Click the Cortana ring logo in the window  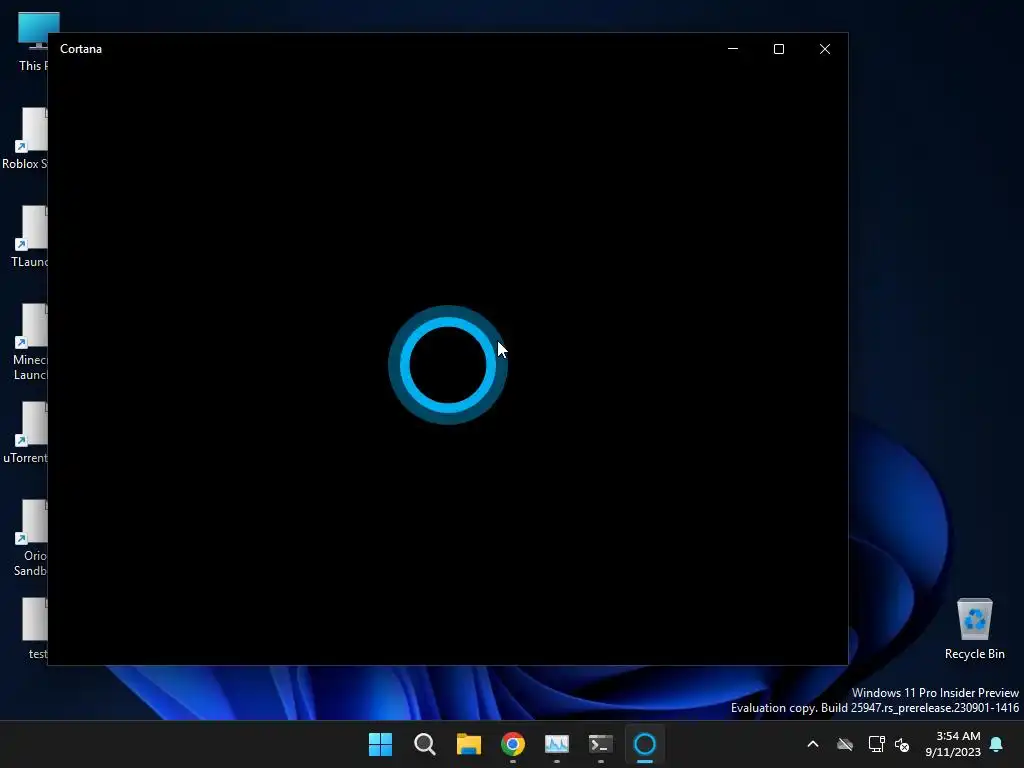(x=448, y=364)
